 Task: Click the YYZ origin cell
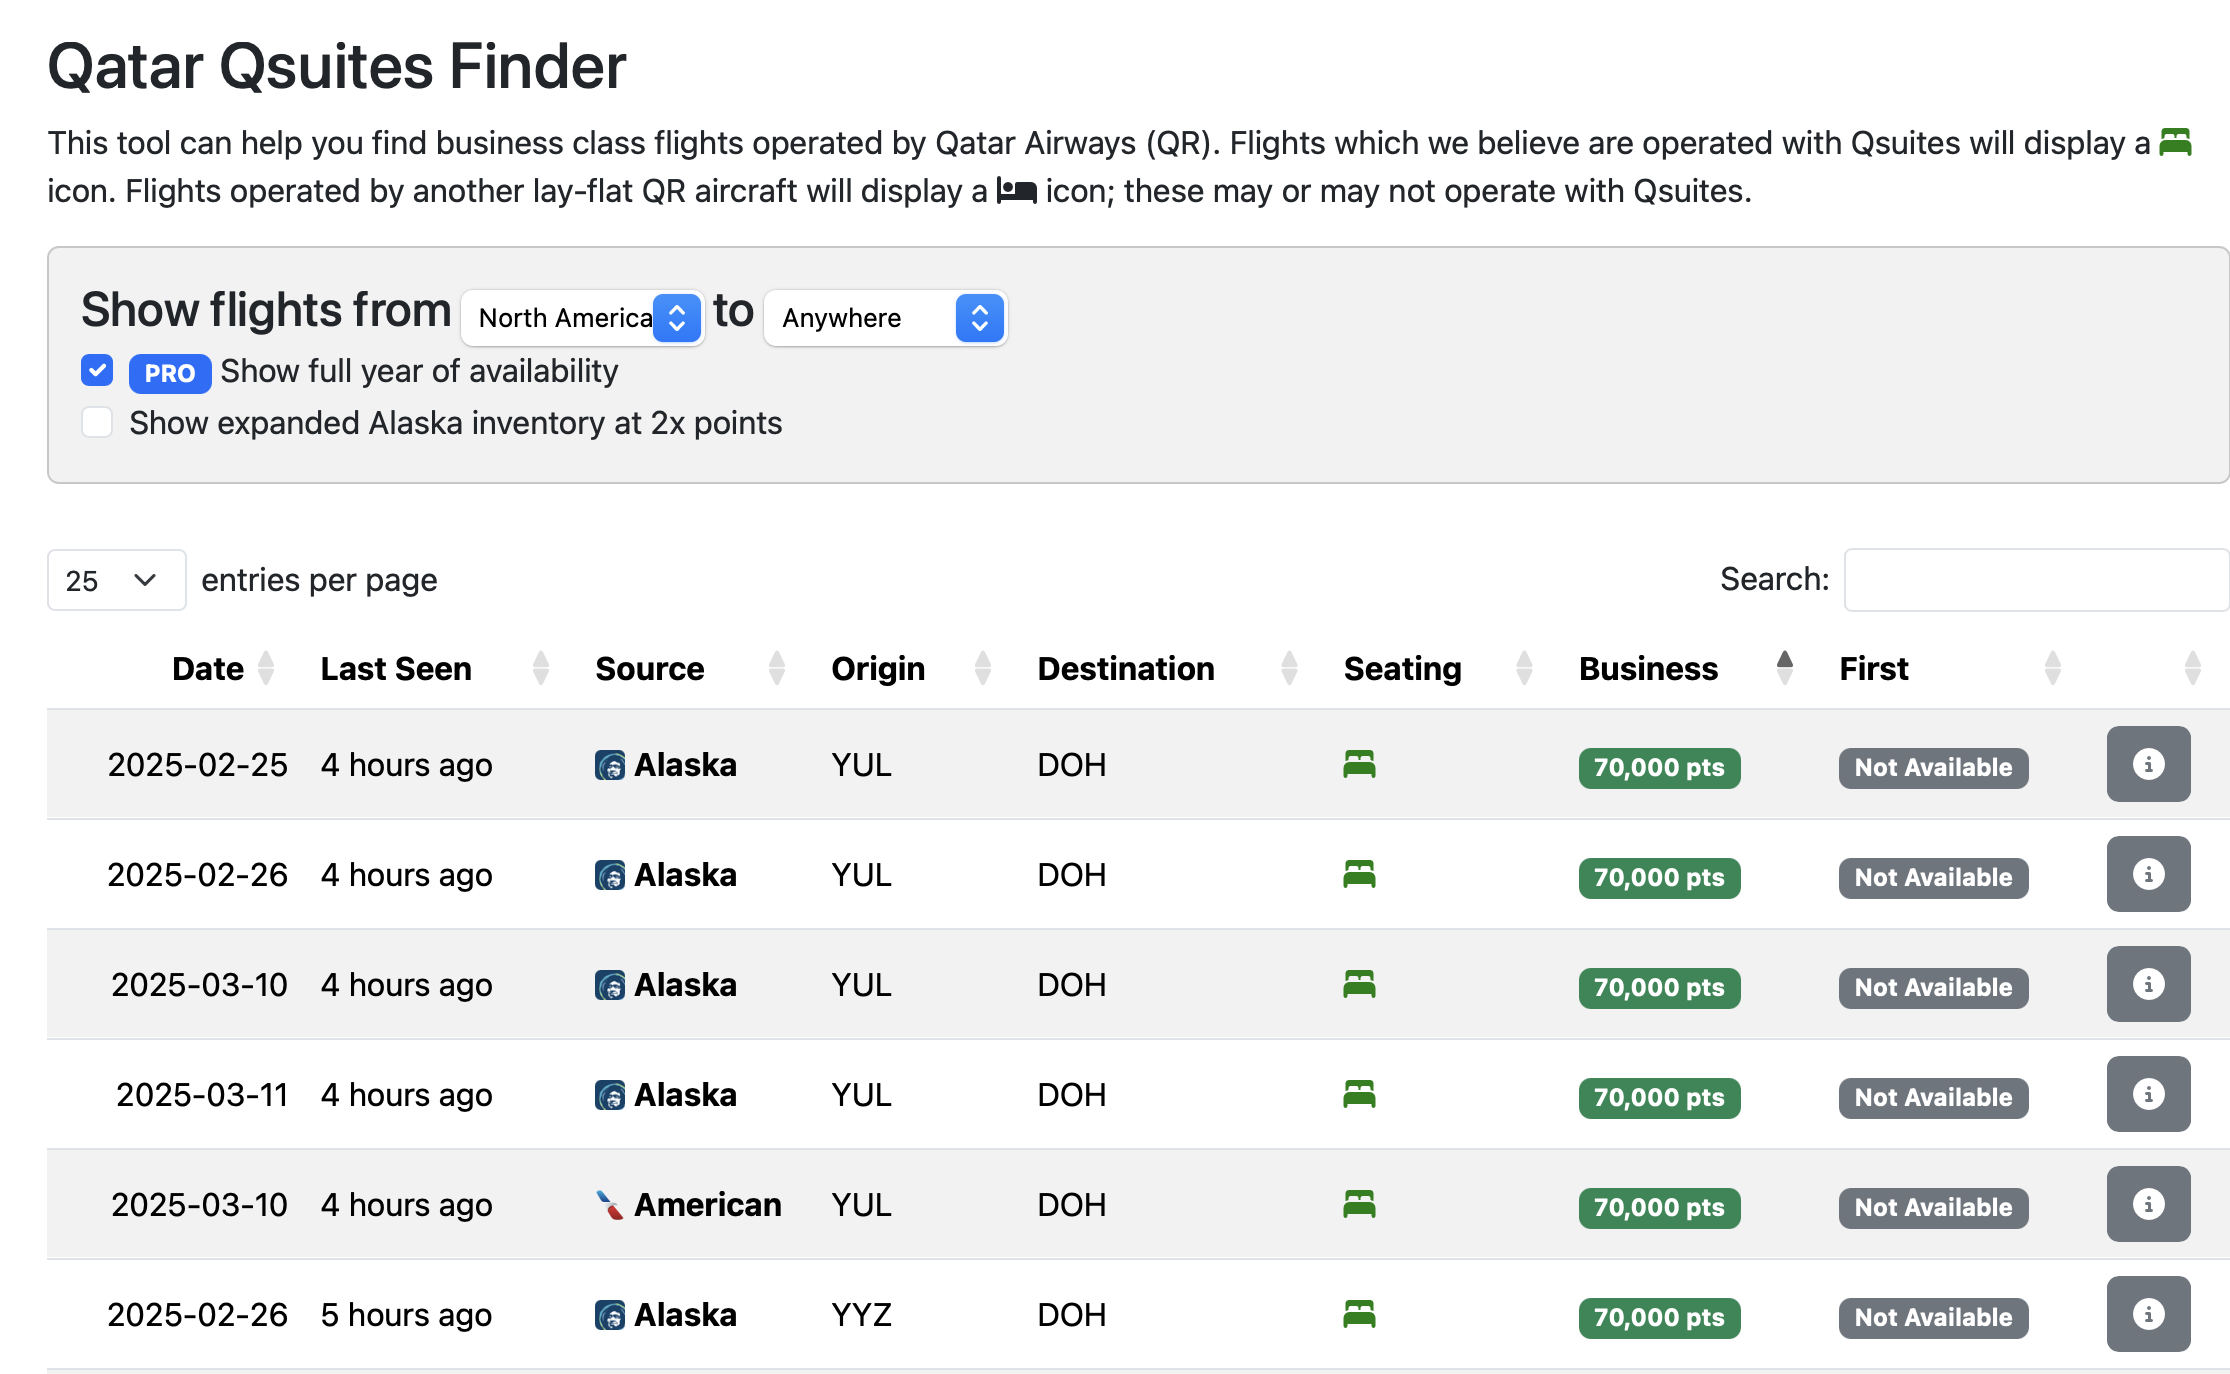(861, 1315)
